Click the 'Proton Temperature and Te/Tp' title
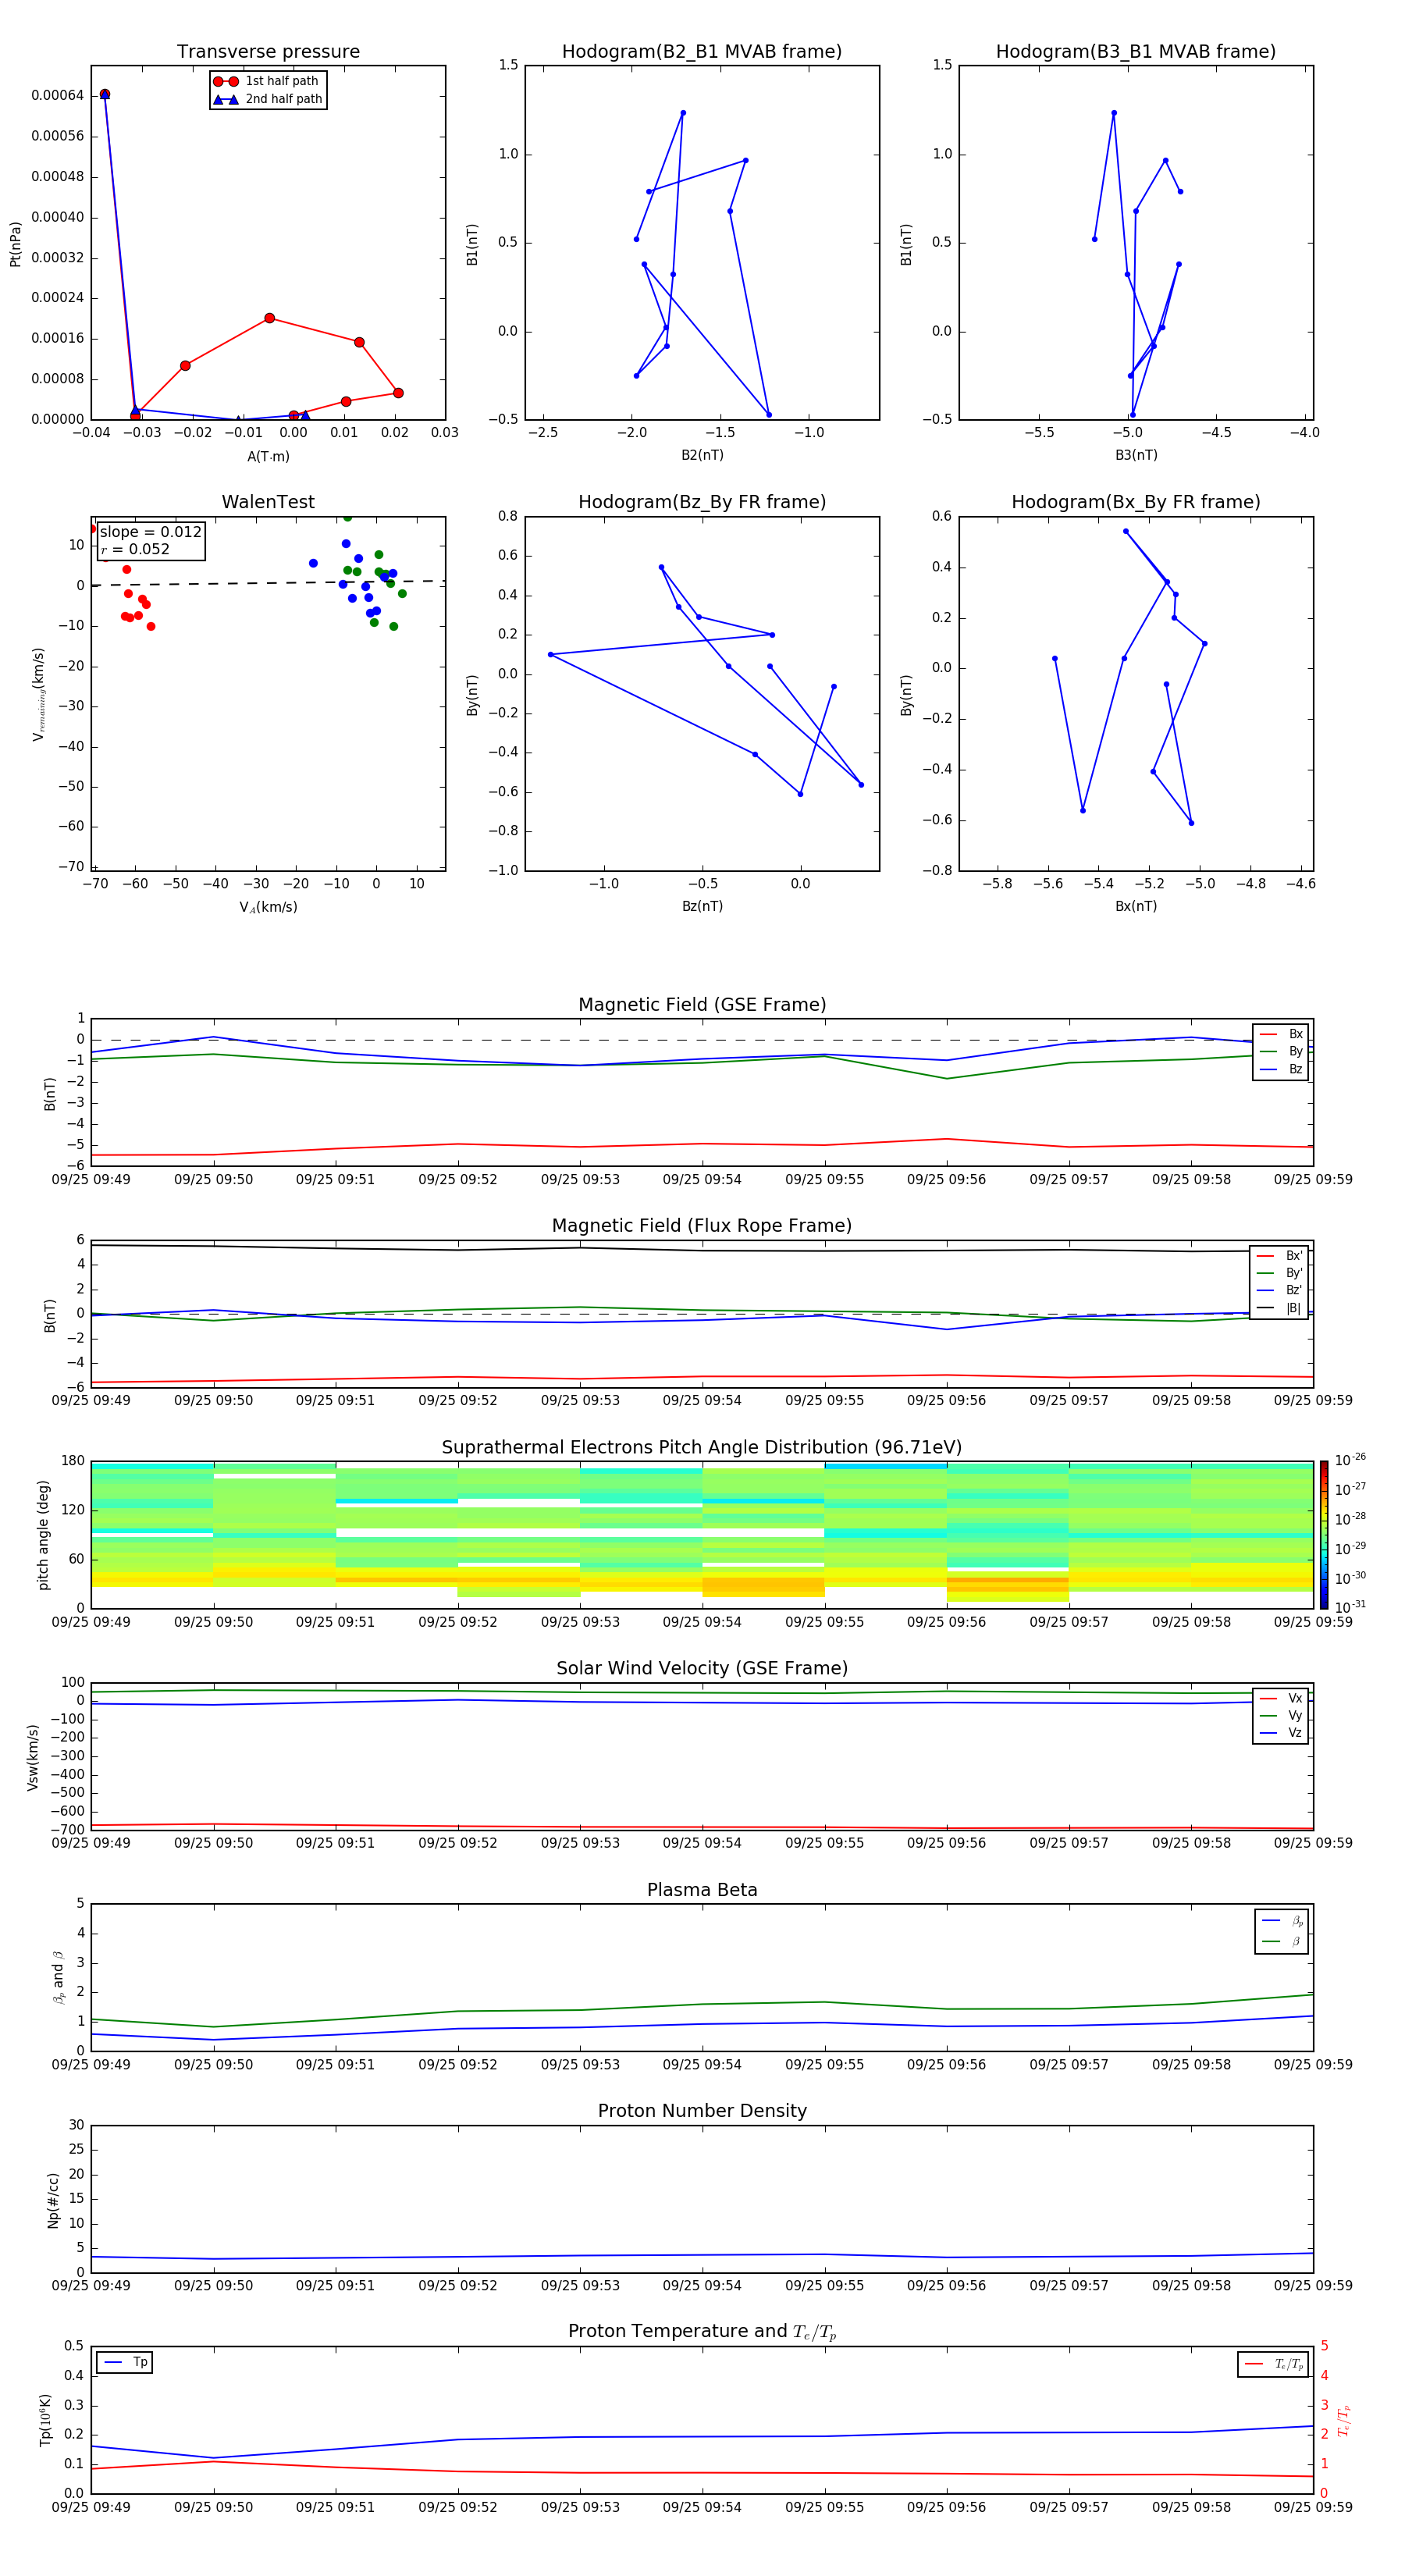 point(702,2333)
